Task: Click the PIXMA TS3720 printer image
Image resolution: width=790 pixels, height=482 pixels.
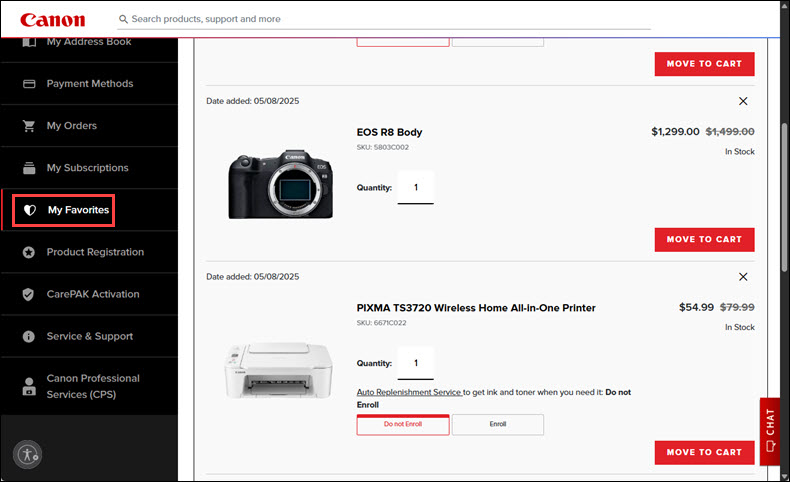Action: [x=278, y=371]
